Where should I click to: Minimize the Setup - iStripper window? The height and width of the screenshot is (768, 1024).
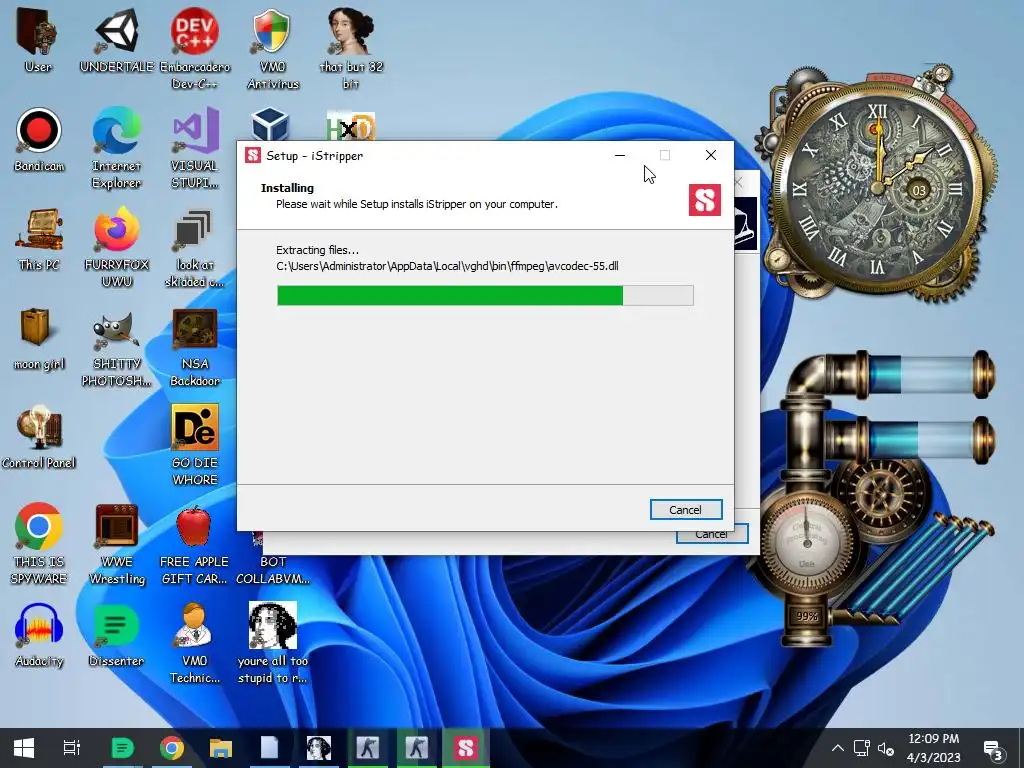tap(620, 155)
